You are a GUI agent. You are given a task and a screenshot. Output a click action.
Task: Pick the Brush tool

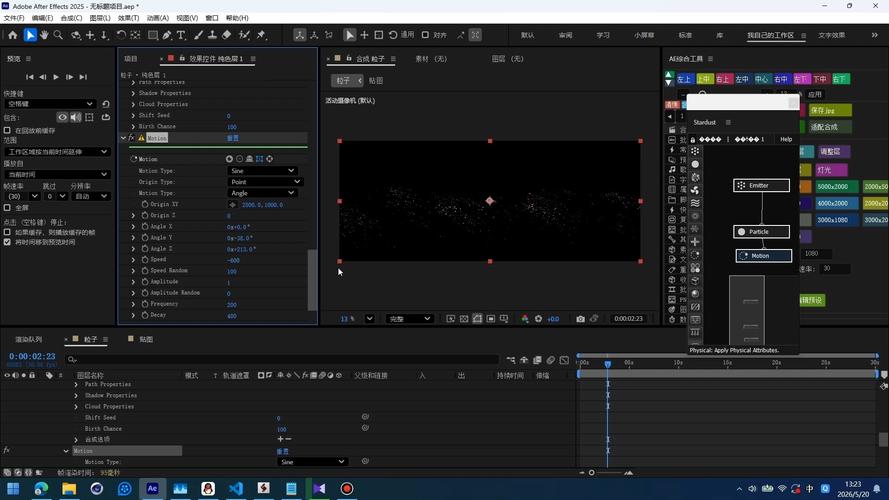[198, 35]
